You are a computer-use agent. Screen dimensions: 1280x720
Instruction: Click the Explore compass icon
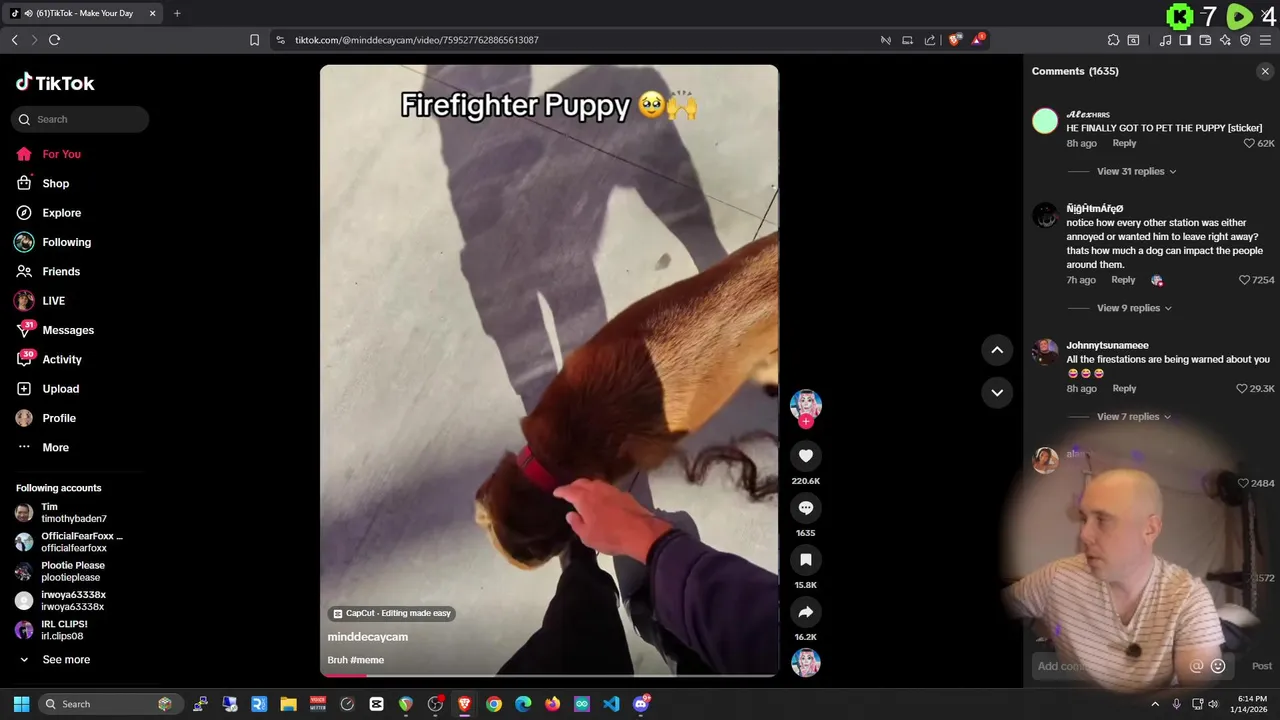point(24,213)
